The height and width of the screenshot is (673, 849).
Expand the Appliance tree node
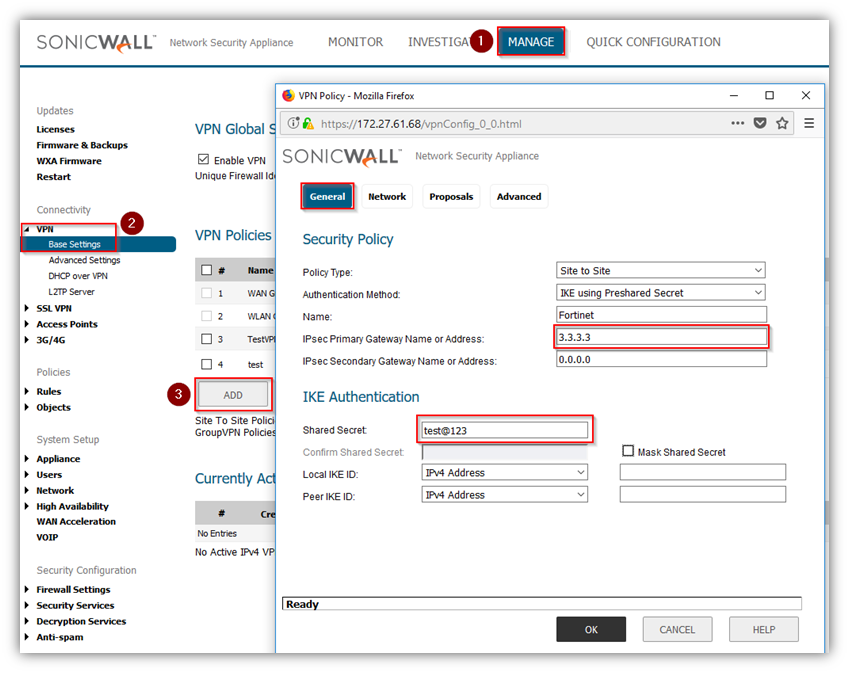pyautogui.click(x=27, y=459)
